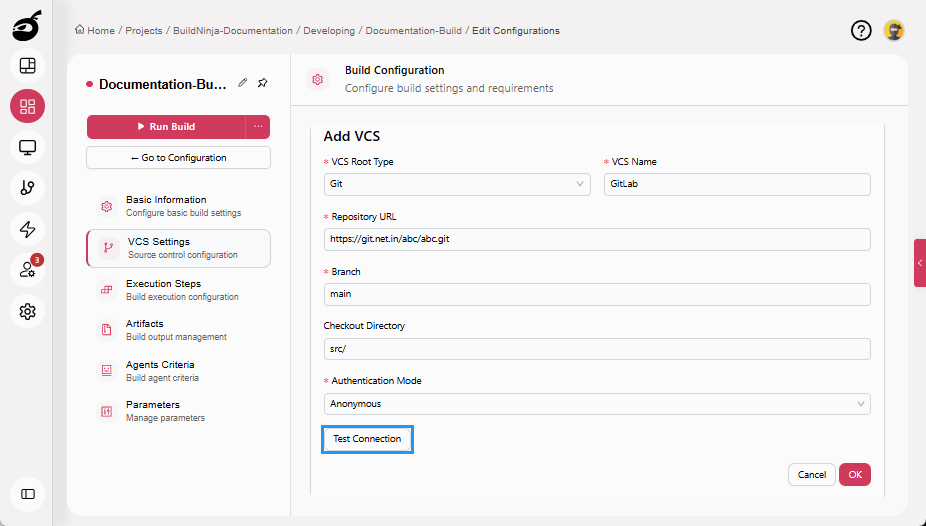Open BuildNinja-Documentation breadcrumb link
Viewport: 926px width, 526px height.
click(233, 30)
